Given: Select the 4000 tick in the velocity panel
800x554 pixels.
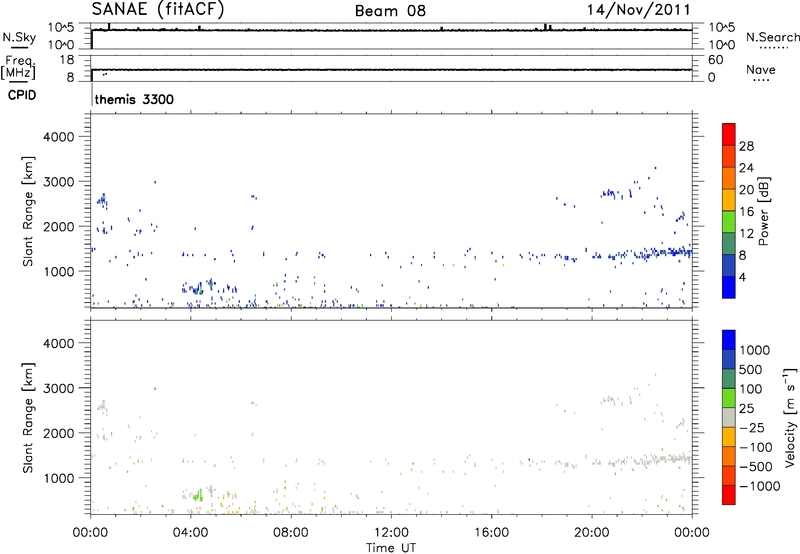Looking at the screenshot, I should click(x=58, y=343).
